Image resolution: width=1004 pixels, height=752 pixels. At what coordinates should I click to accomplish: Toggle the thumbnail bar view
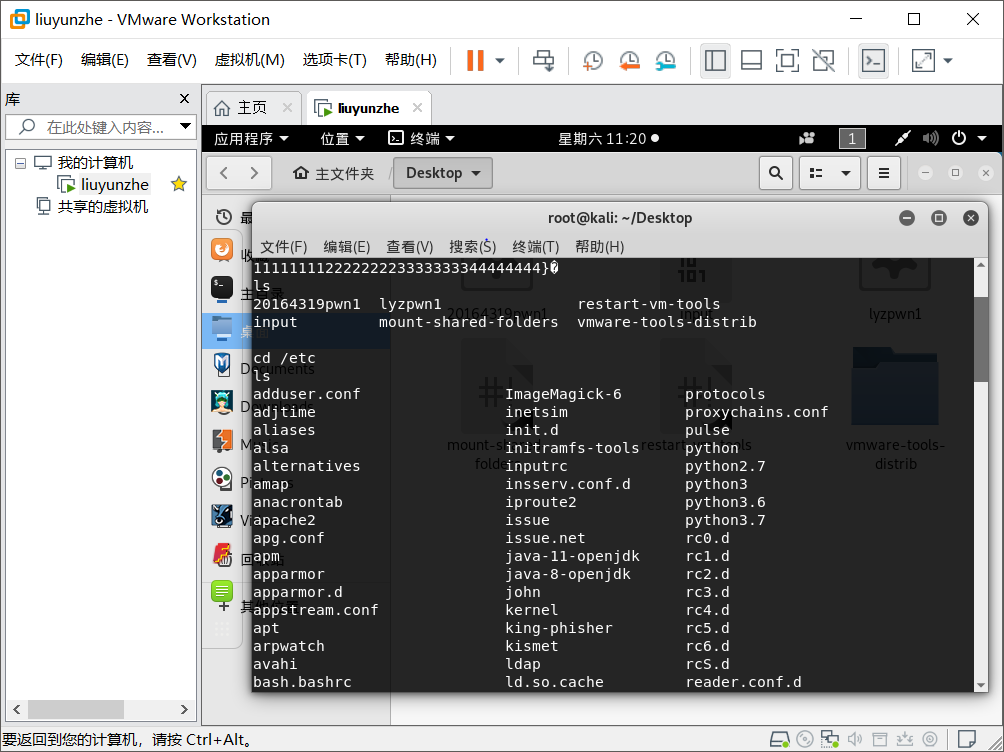click(751, 61)
